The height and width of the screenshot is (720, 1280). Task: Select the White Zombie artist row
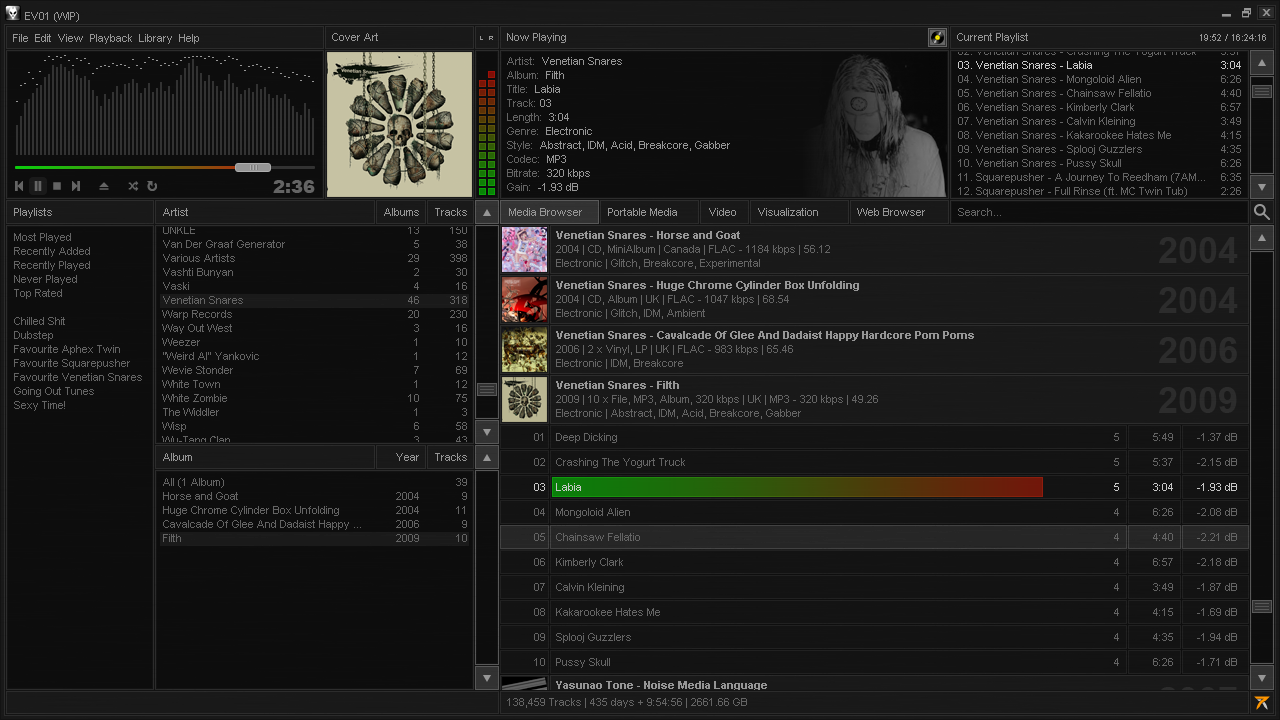[314, 398]
